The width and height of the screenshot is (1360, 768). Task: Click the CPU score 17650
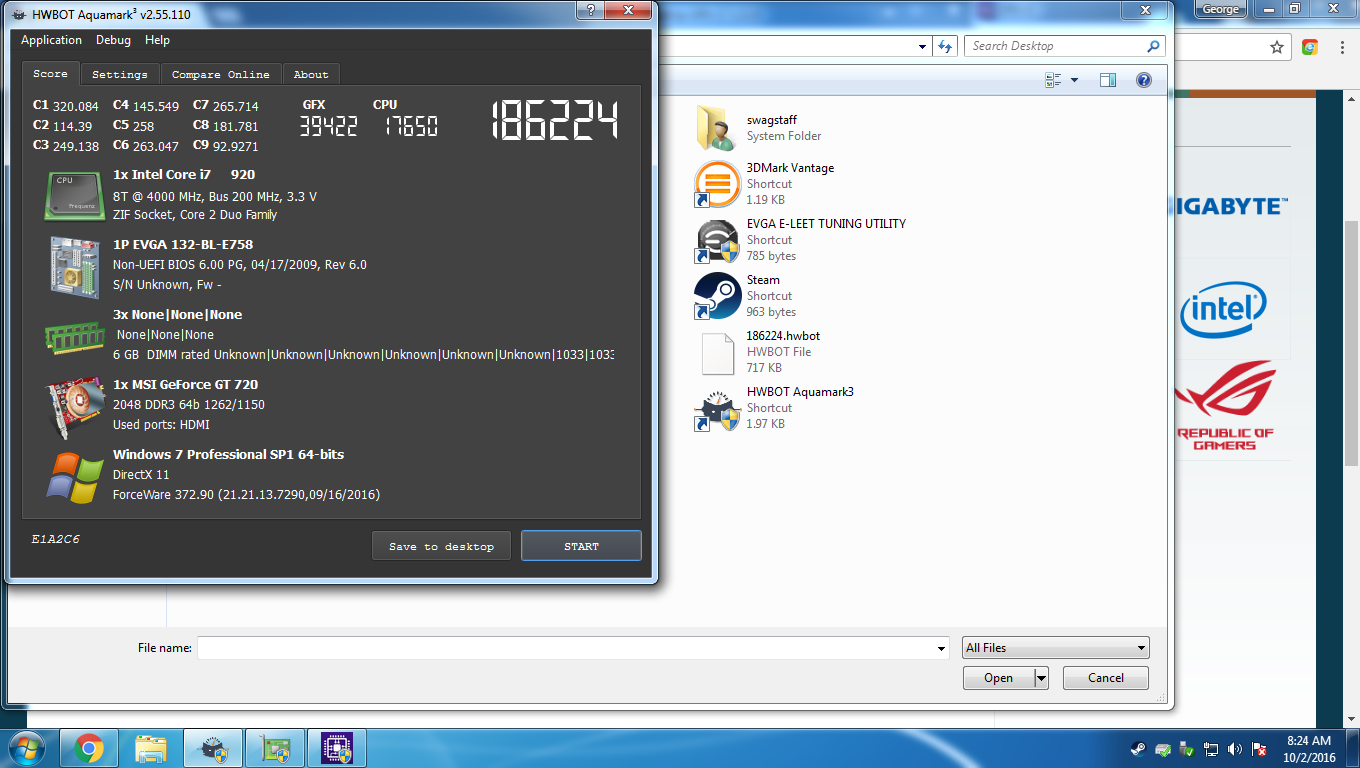click(410, 126)
